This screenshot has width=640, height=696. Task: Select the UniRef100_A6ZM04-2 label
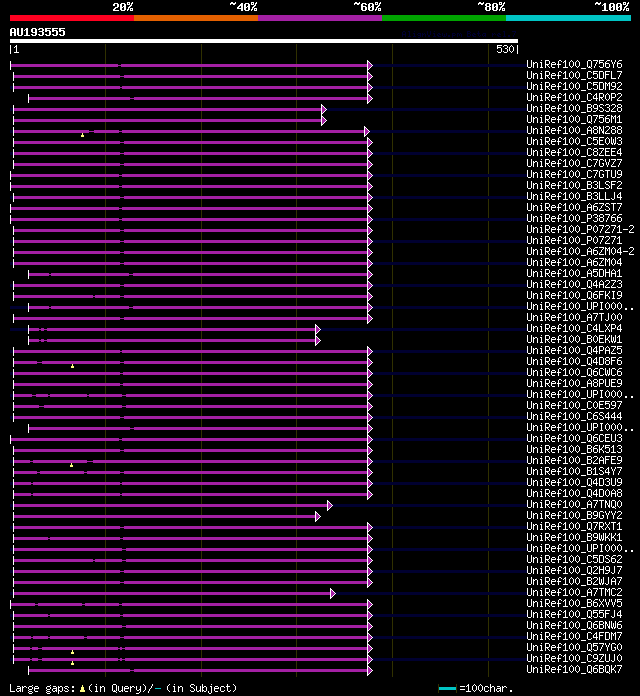click(x=581, y=251)
